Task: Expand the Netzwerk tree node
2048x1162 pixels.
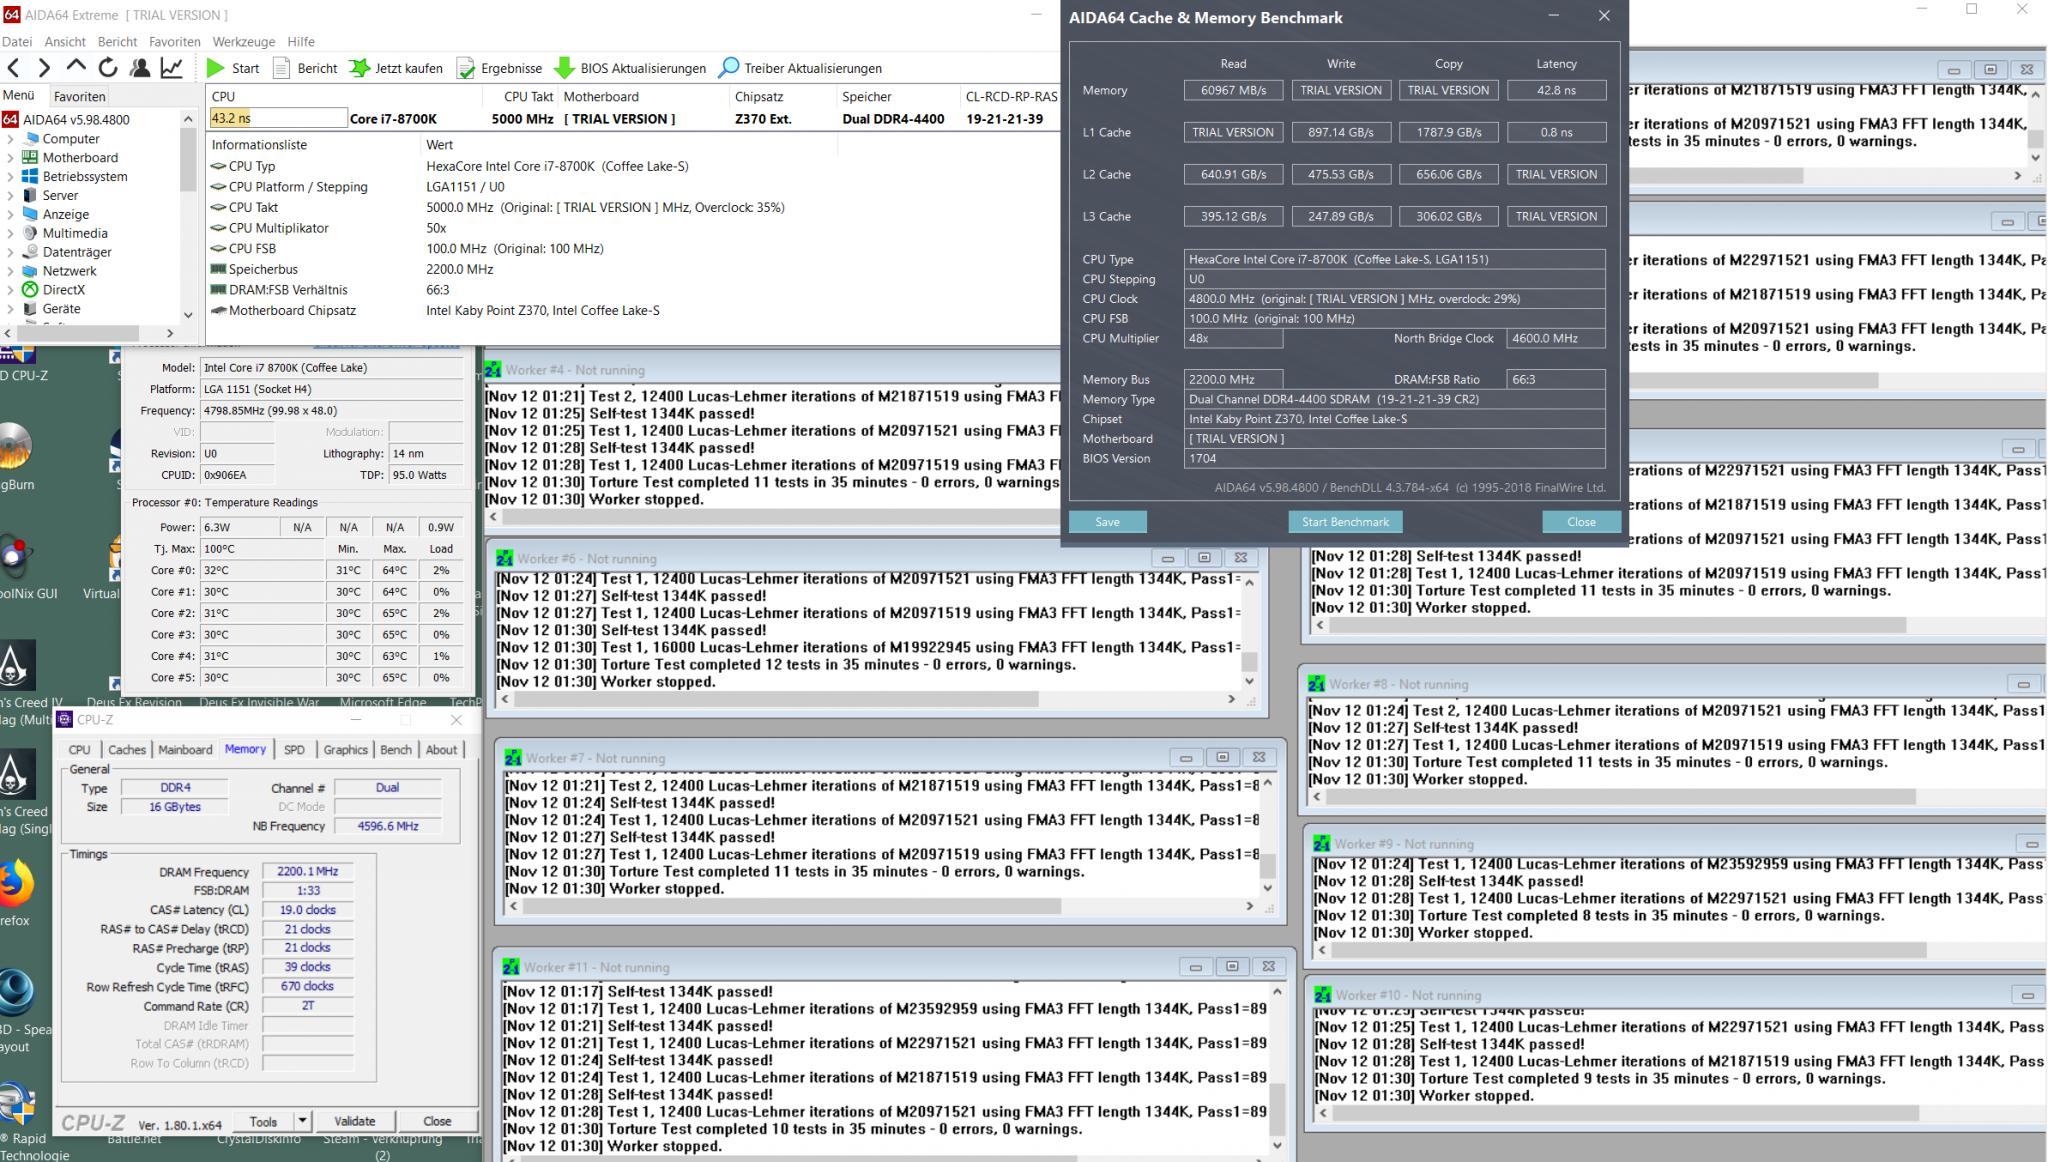Action: click(x=11, y=271)
